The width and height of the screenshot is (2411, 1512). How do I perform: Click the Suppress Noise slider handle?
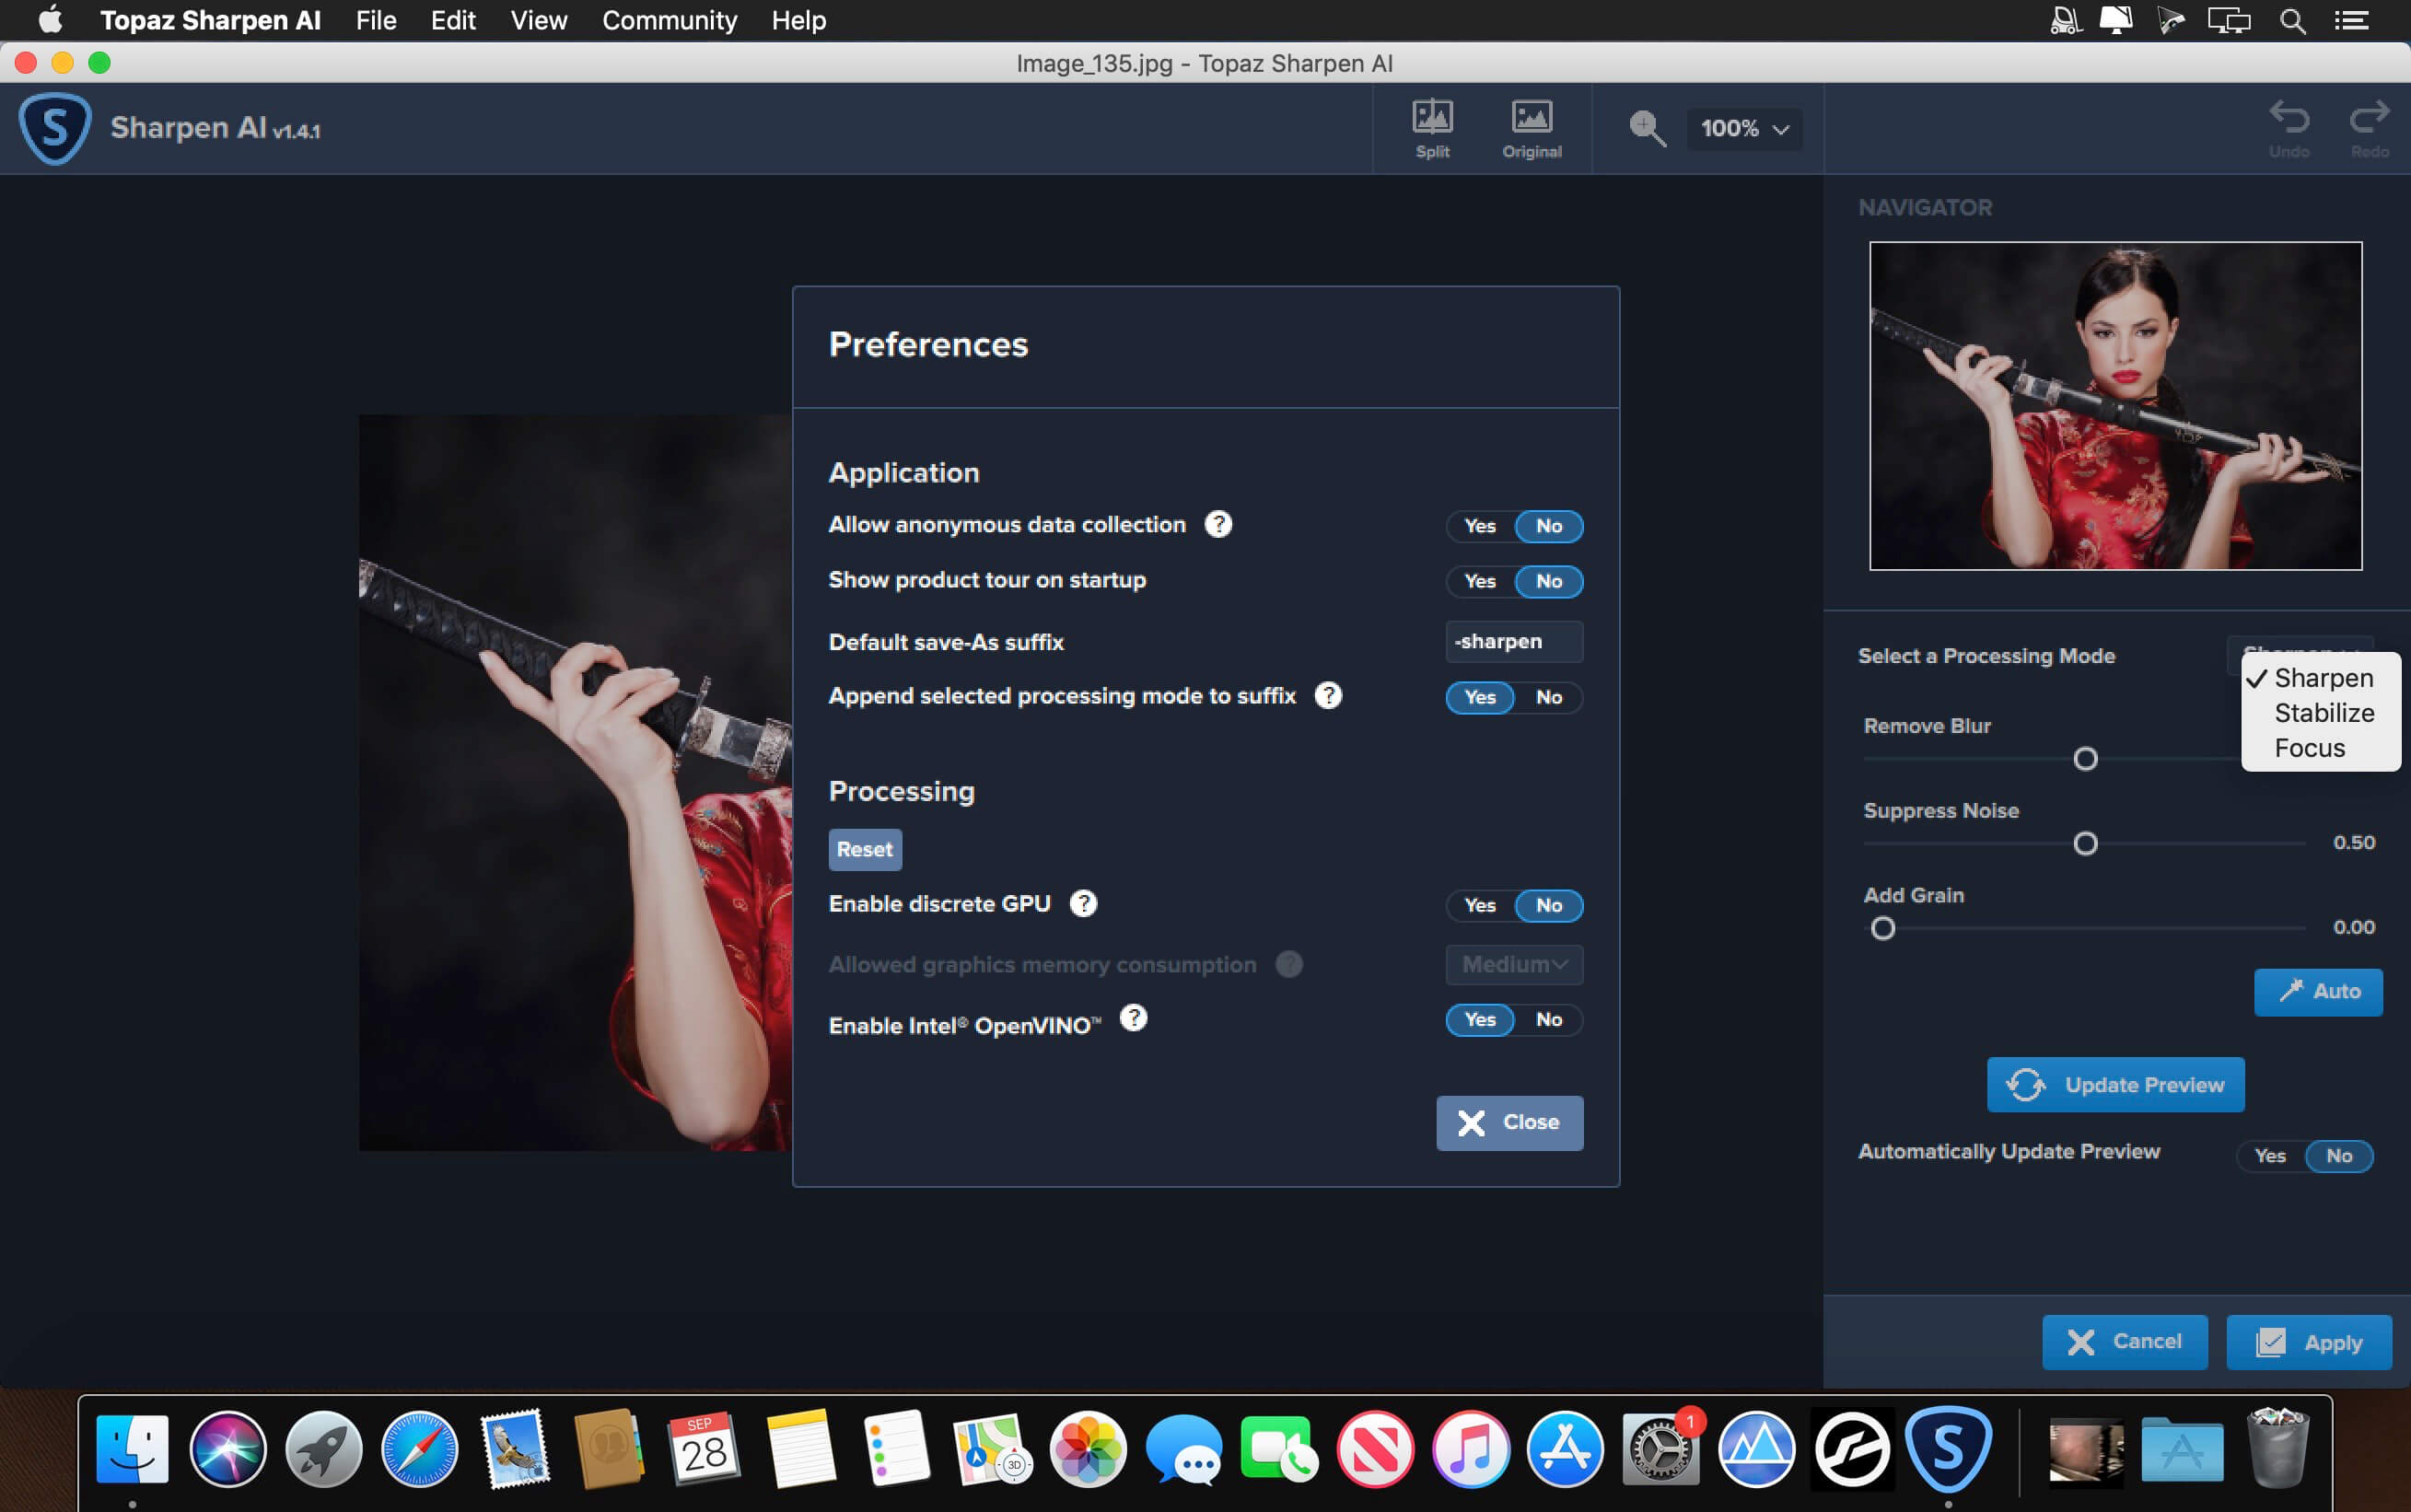pyautogui.click(x=2085, y=844)
